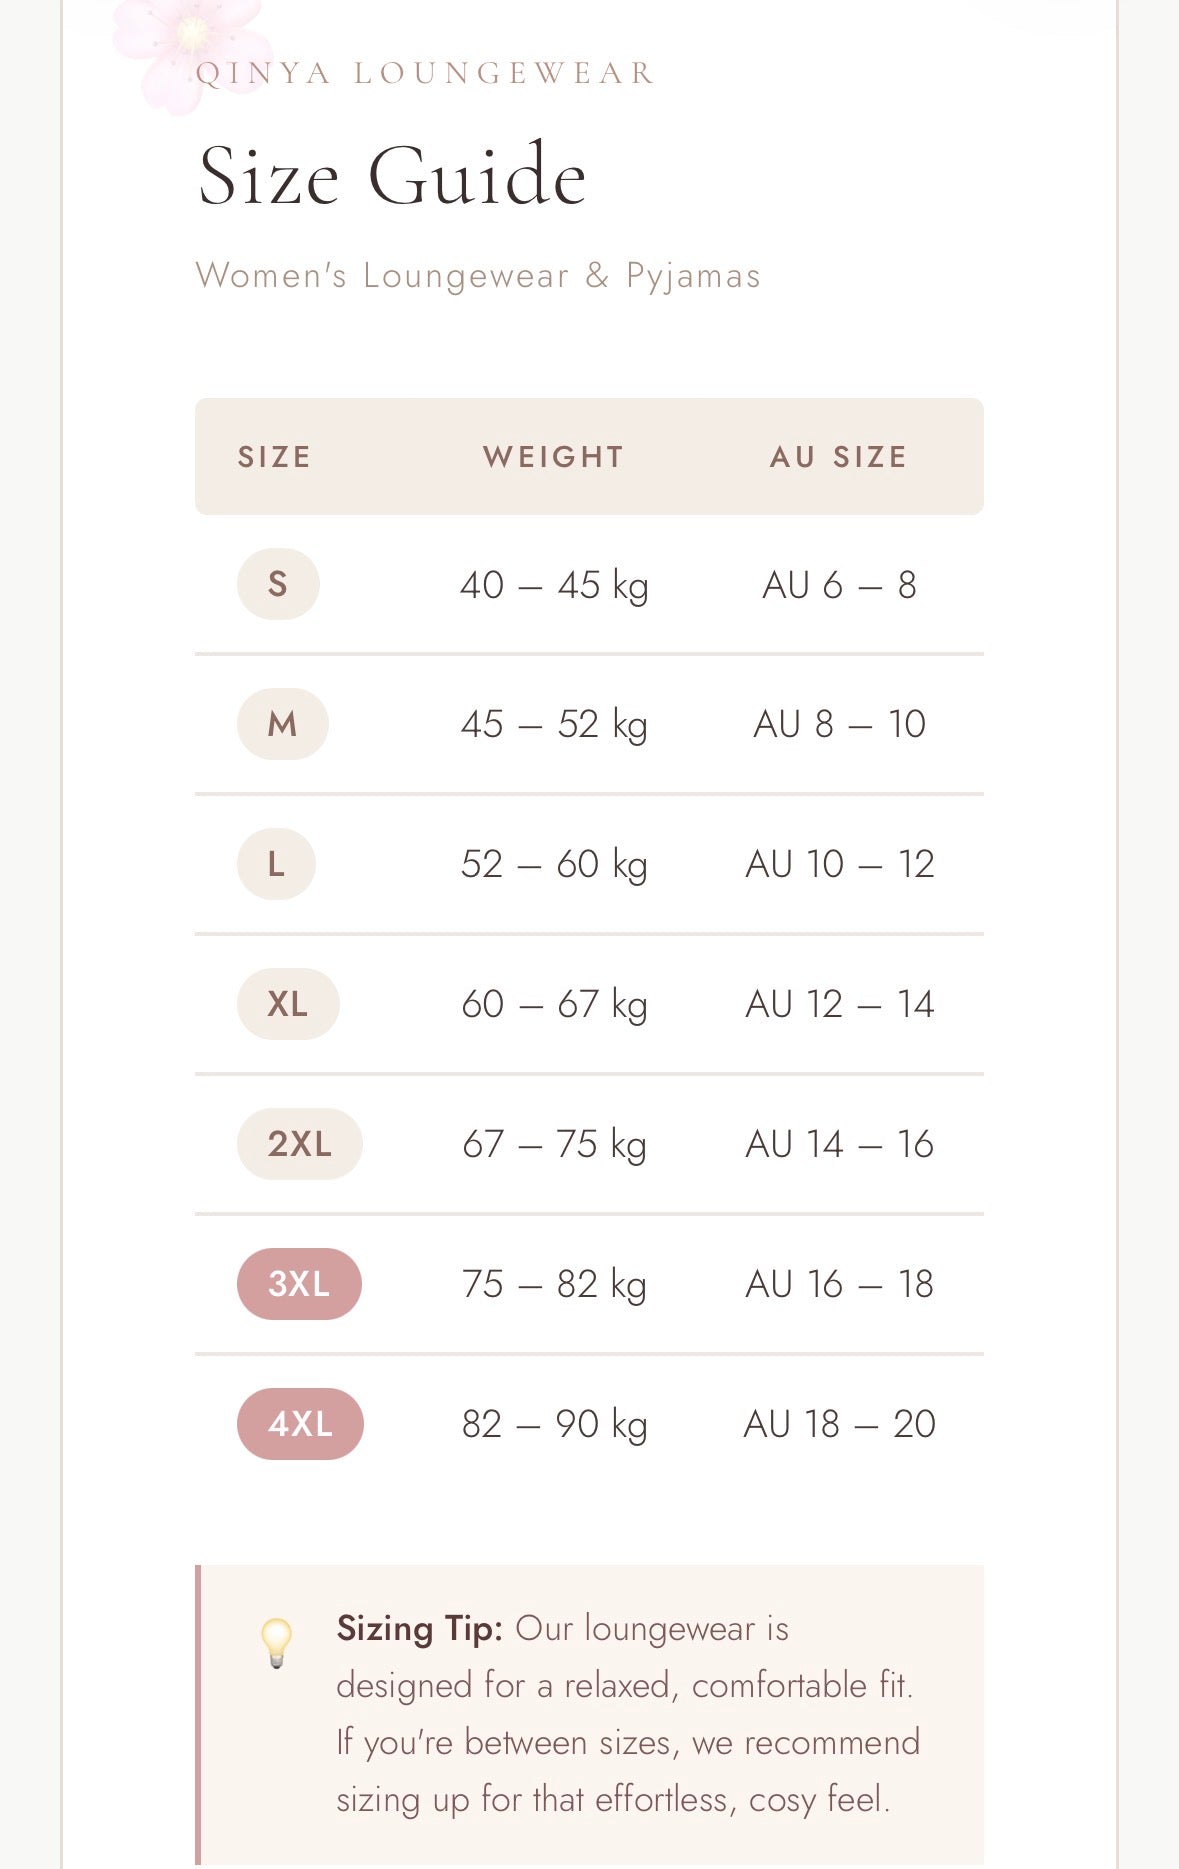Viewport: 1179px width, 1869px height.
Task: Select the pink 3XL size badge
Action: coord(299,1284)
